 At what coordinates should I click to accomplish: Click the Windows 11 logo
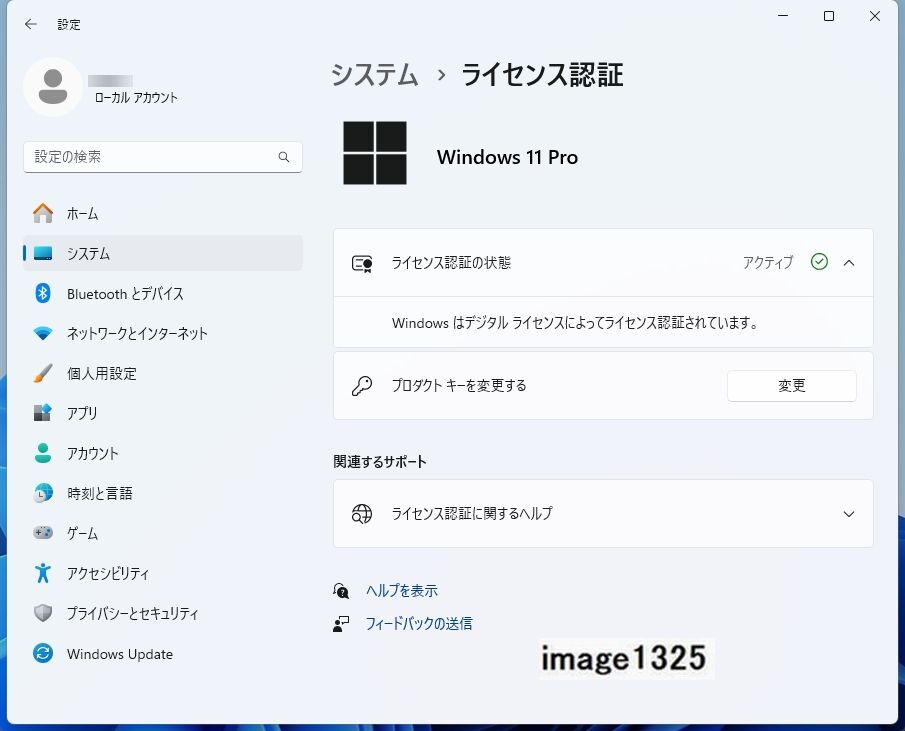point(375,153)
